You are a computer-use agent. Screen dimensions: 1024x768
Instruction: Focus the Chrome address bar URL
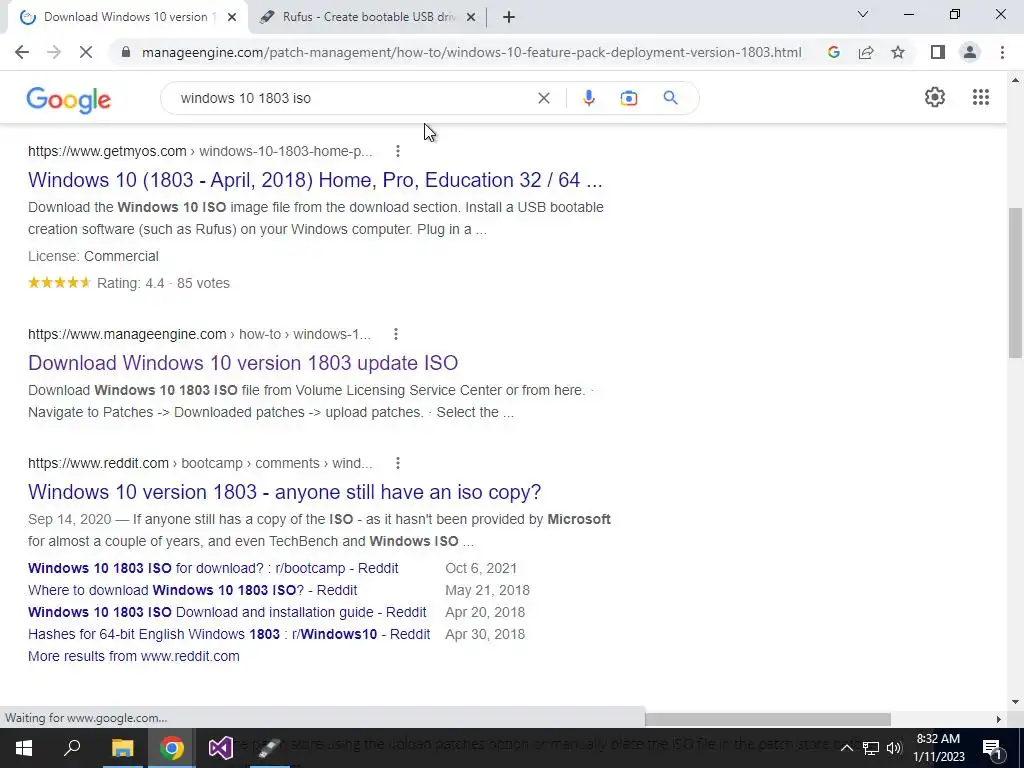coord(472,52)
